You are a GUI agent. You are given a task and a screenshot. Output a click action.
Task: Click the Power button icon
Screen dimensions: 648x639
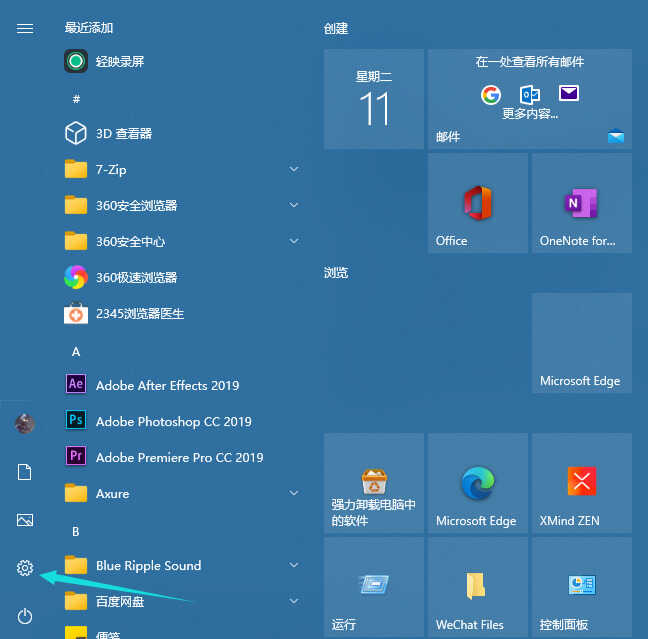click(25, 616)
